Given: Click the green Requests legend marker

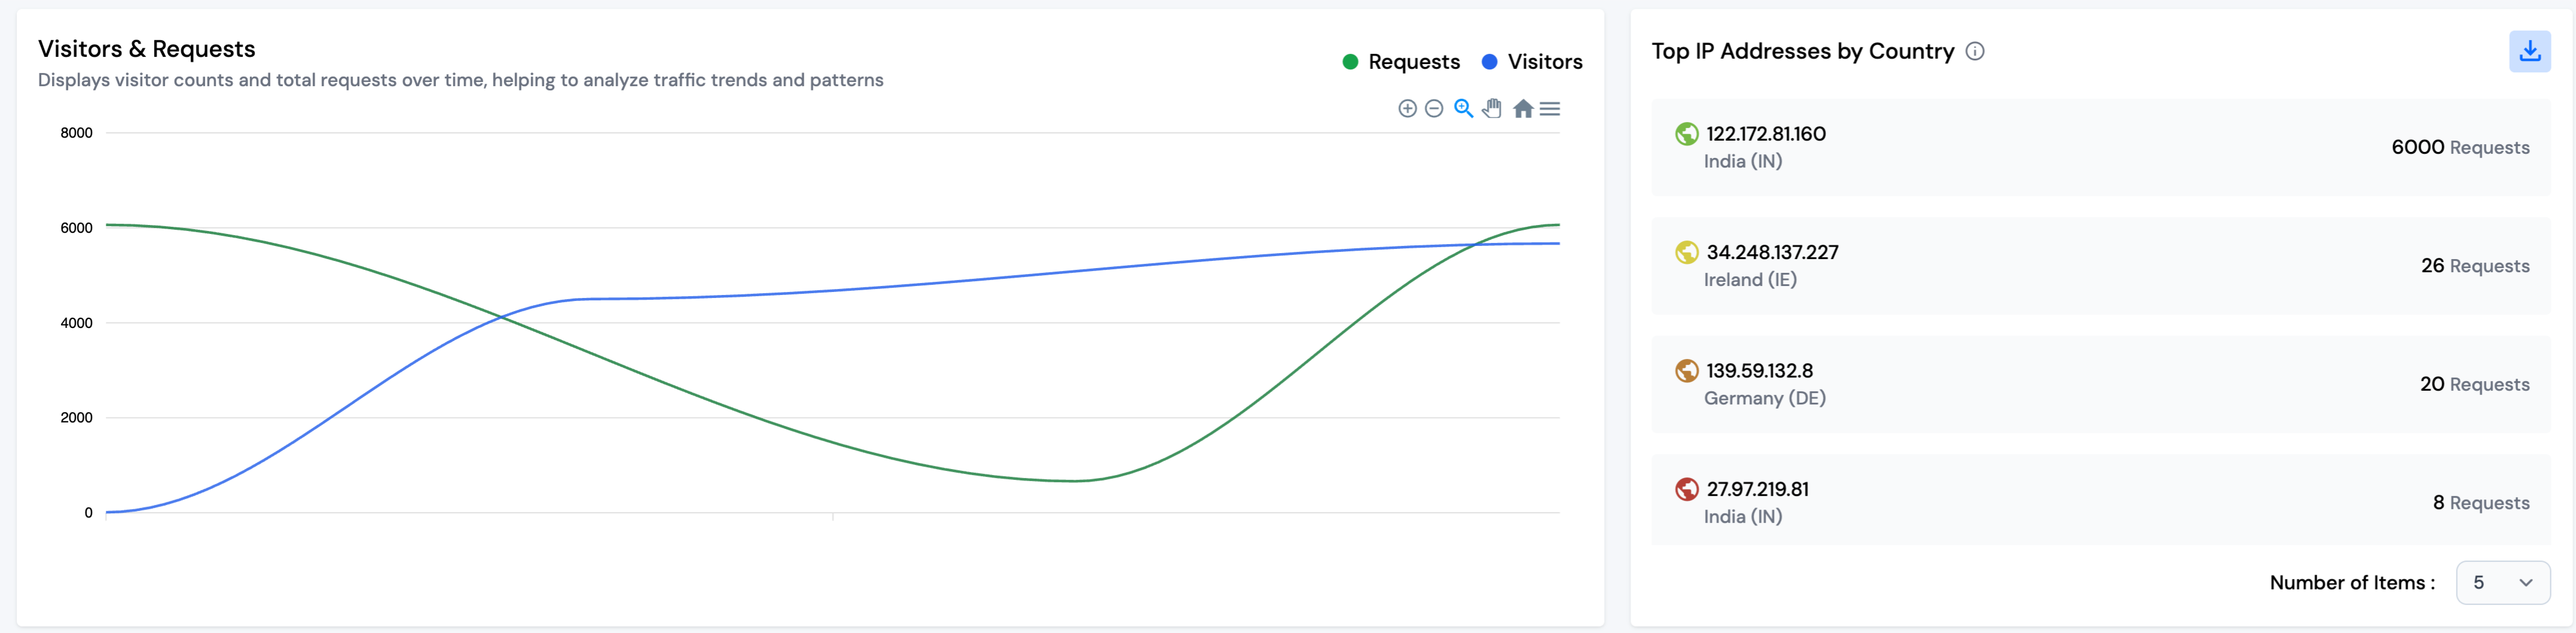Looking at the screenshot, I should coord(1350,62).
